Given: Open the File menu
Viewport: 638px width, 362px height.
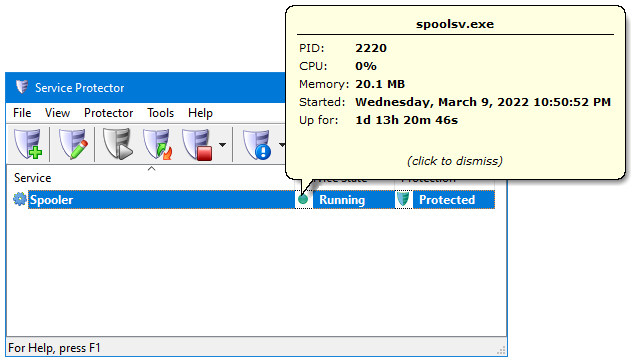Looking at the screenshot, I should click(22, 113).
